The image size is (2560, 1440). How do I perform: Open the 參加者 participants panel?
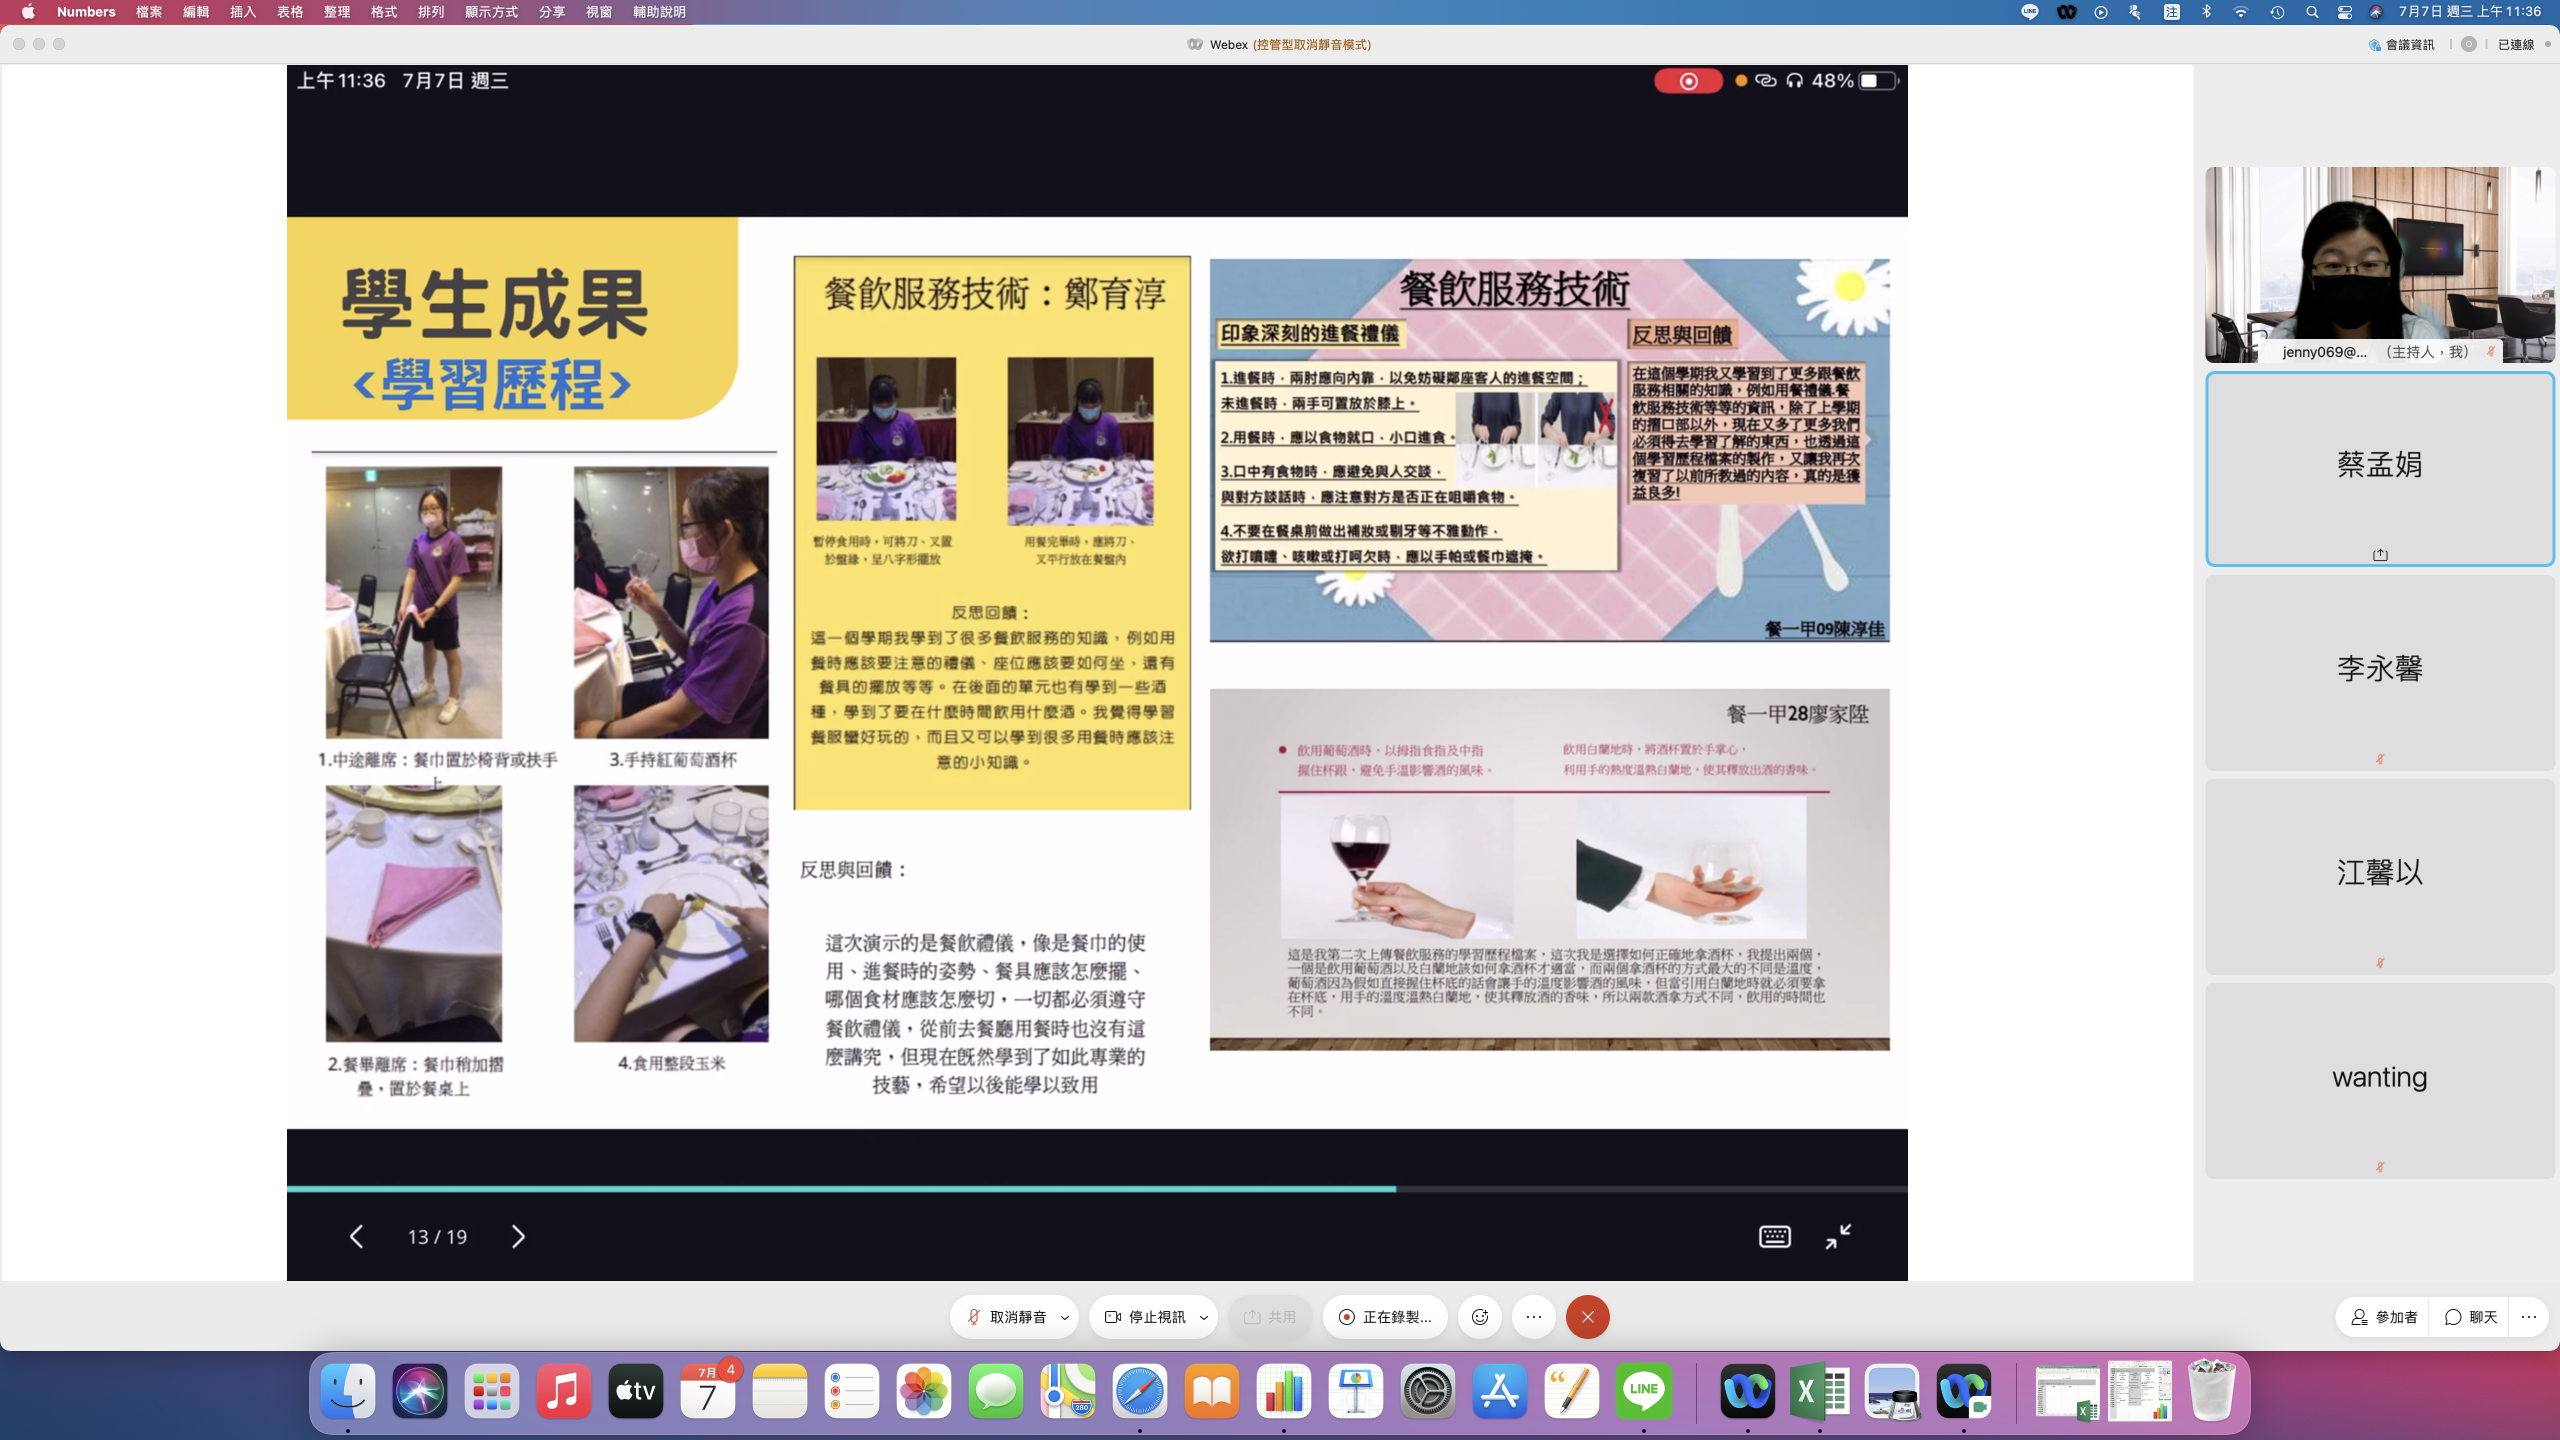coord(2384,1317)
